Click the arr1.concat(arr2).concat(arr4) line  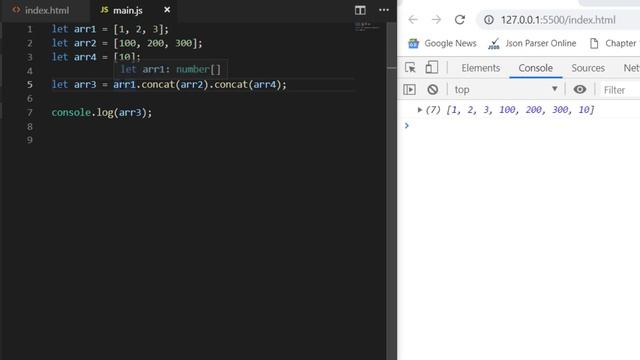coord(169,84)
